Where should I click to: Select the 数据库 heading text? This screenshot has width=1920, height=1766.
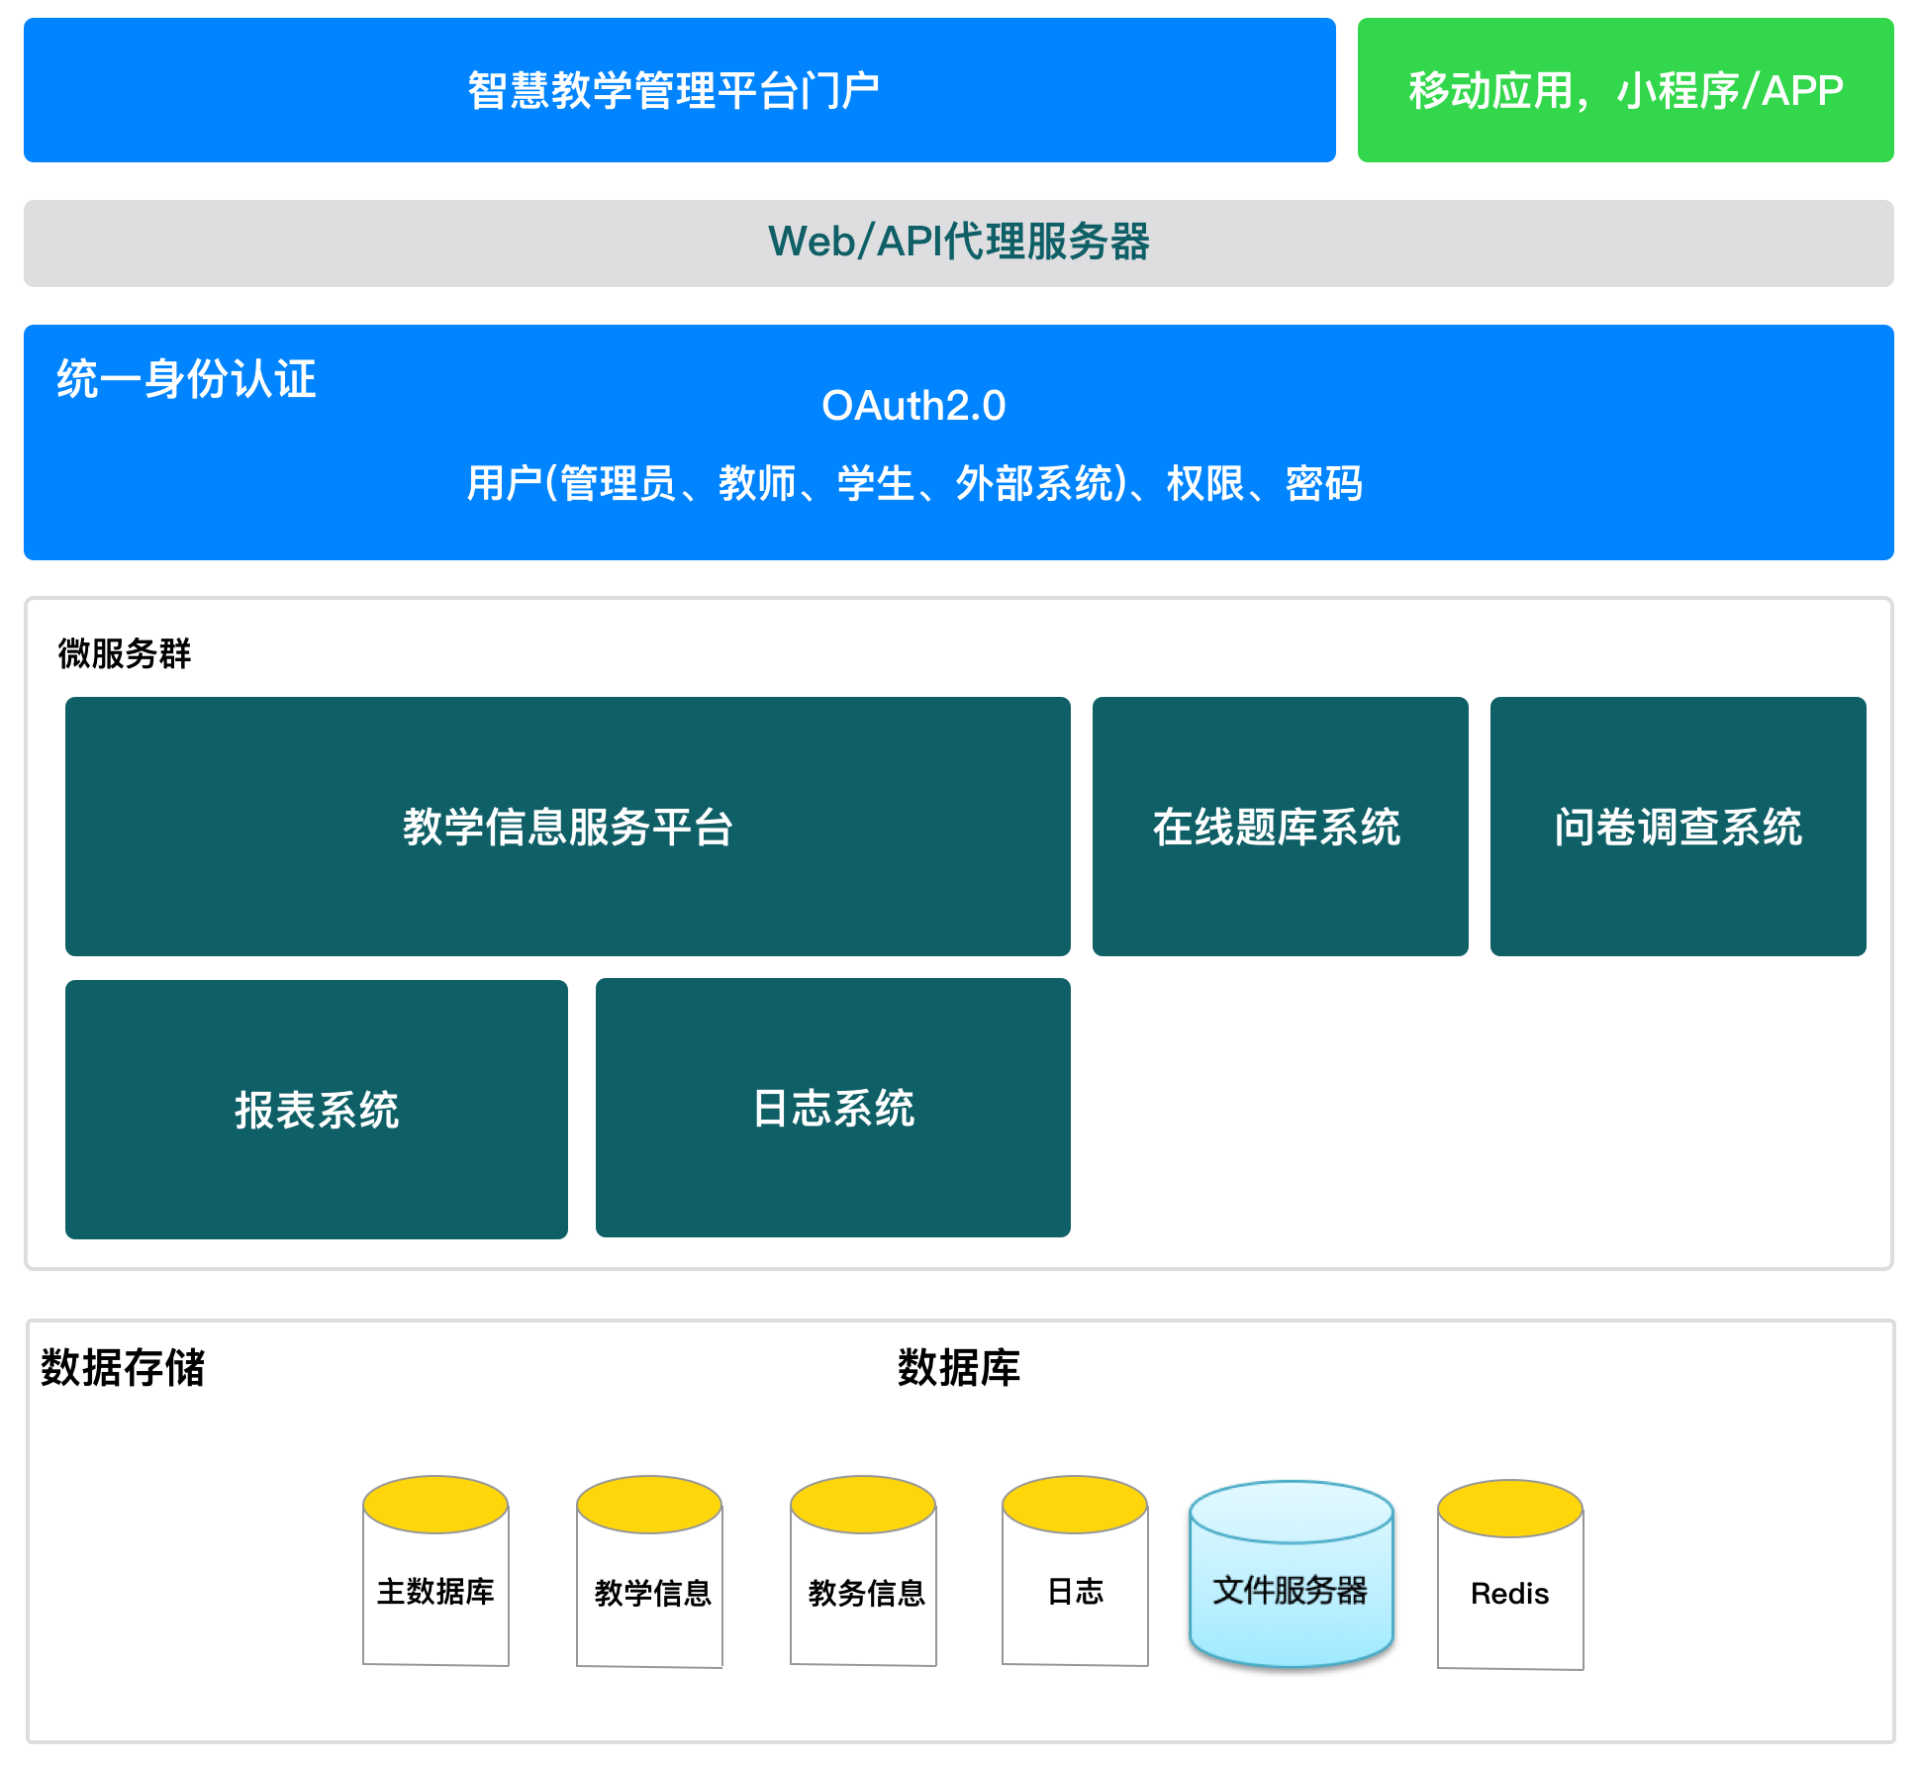(x=958, y=1368)
